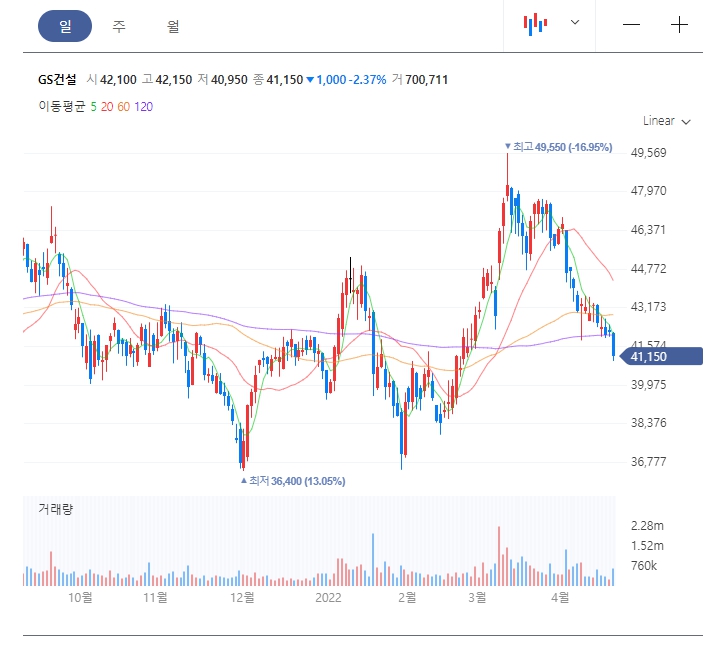Switch to the 월 (monthly) tab
The height and width of the screenshot is (666, 720).
click(x=173, y=26)
